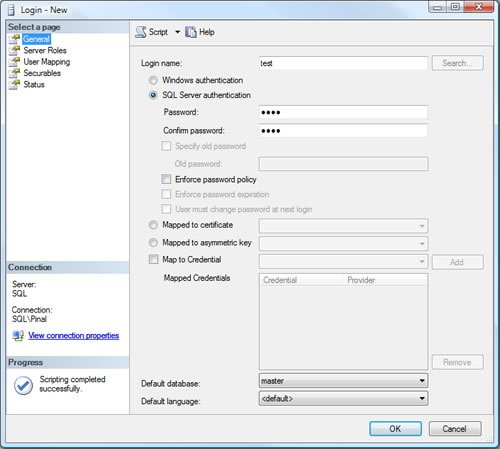500x449 pixels.
Task: Click the Server Roles page icon
Action: 14,50
